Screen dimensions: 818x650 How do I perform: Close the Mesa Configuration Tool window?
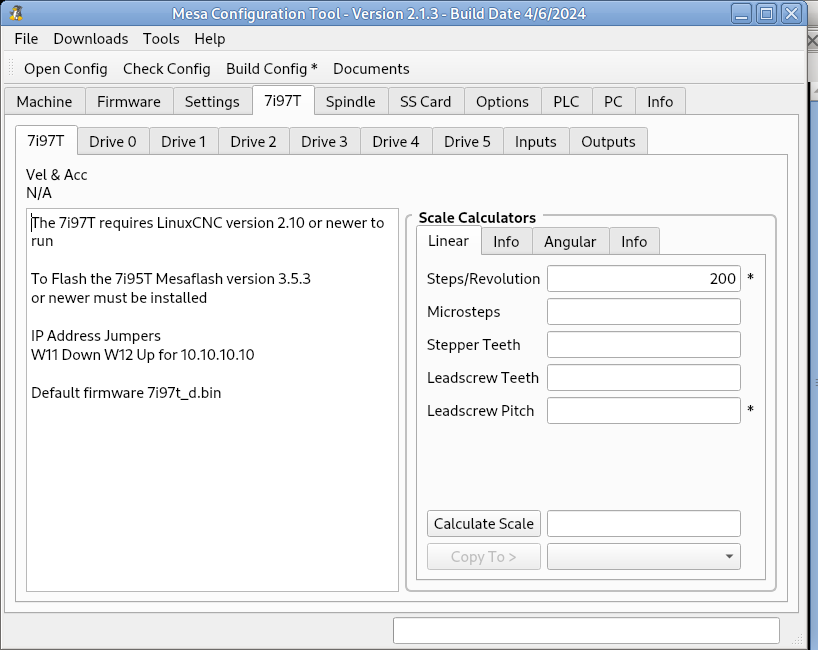[791, 14]
